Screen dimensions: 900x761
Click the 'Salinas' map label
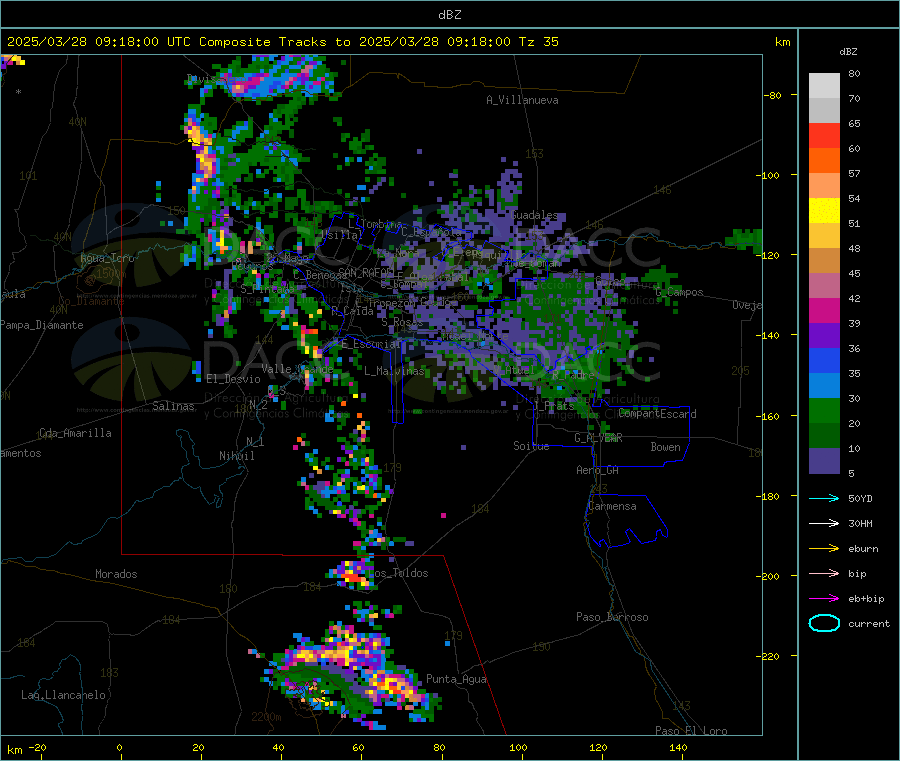coord(173,406)
